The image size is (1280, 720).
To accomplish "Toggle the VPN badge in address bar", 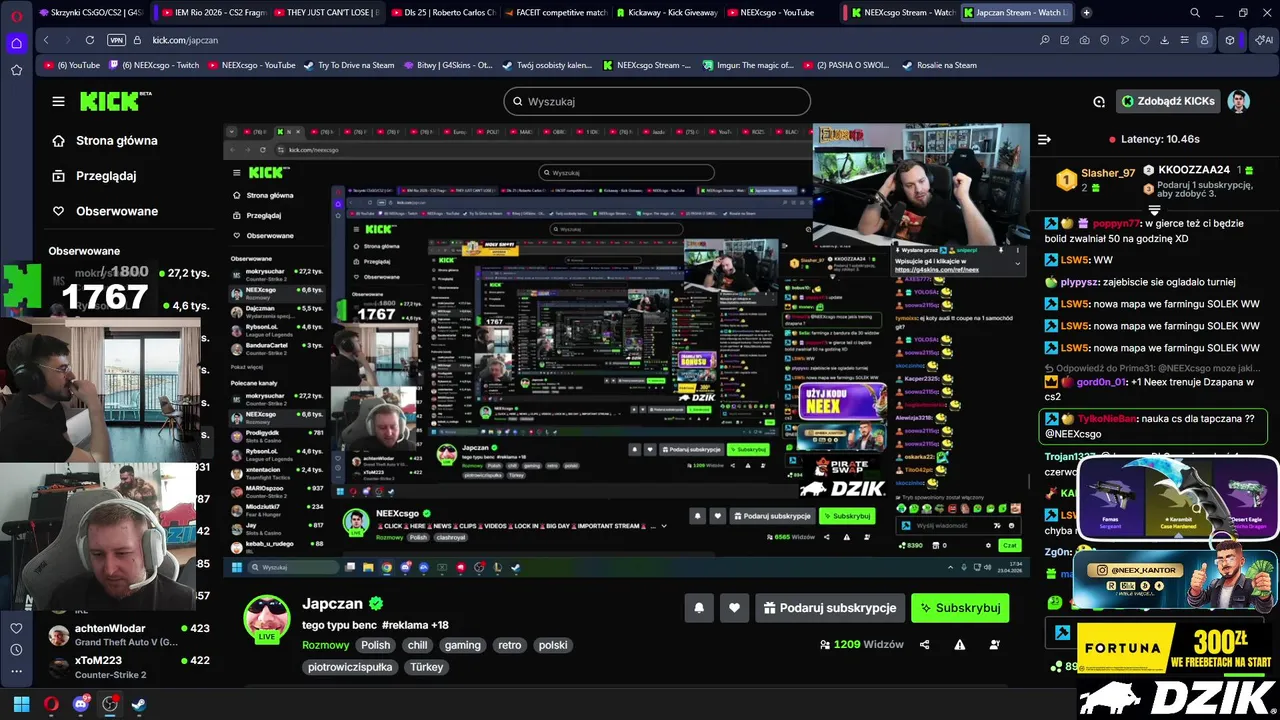I will 116,40.
